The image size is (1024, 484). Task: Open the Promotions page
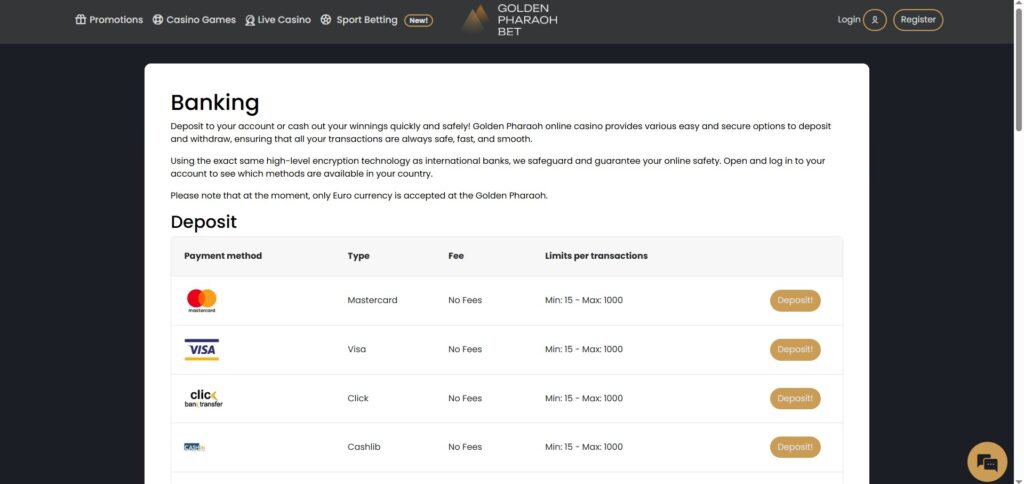tap(116, 20)
